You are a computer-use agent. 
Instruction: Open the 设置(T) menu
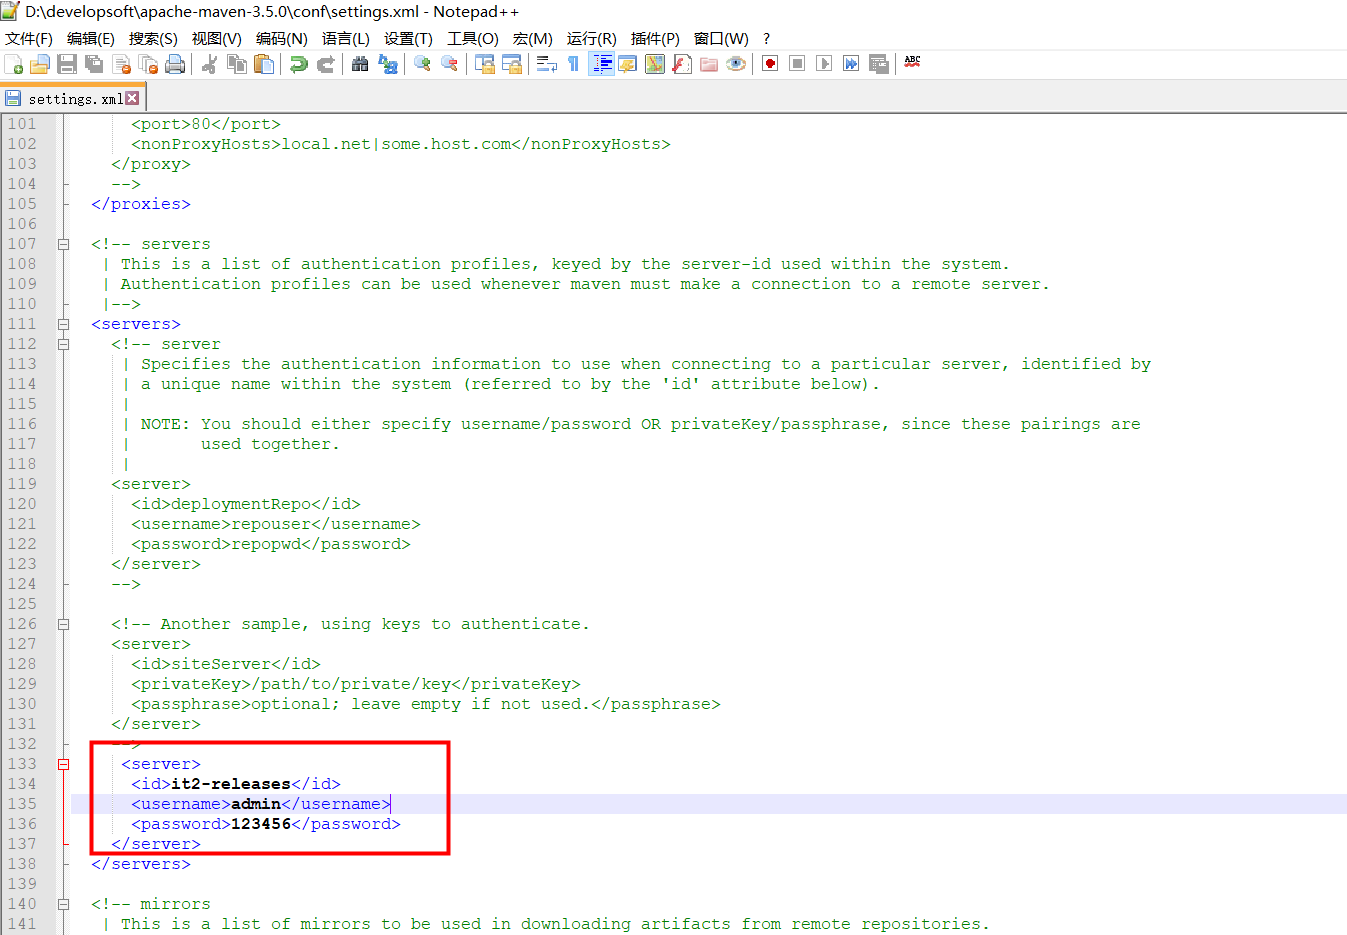(408, 38)
